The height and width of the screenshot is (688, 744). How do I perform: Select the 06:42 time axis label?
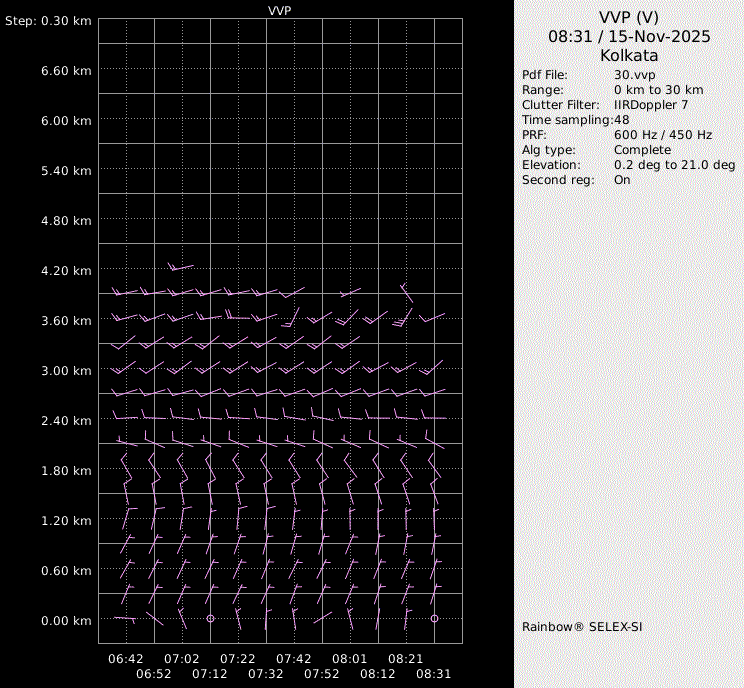tap(126, 659)
